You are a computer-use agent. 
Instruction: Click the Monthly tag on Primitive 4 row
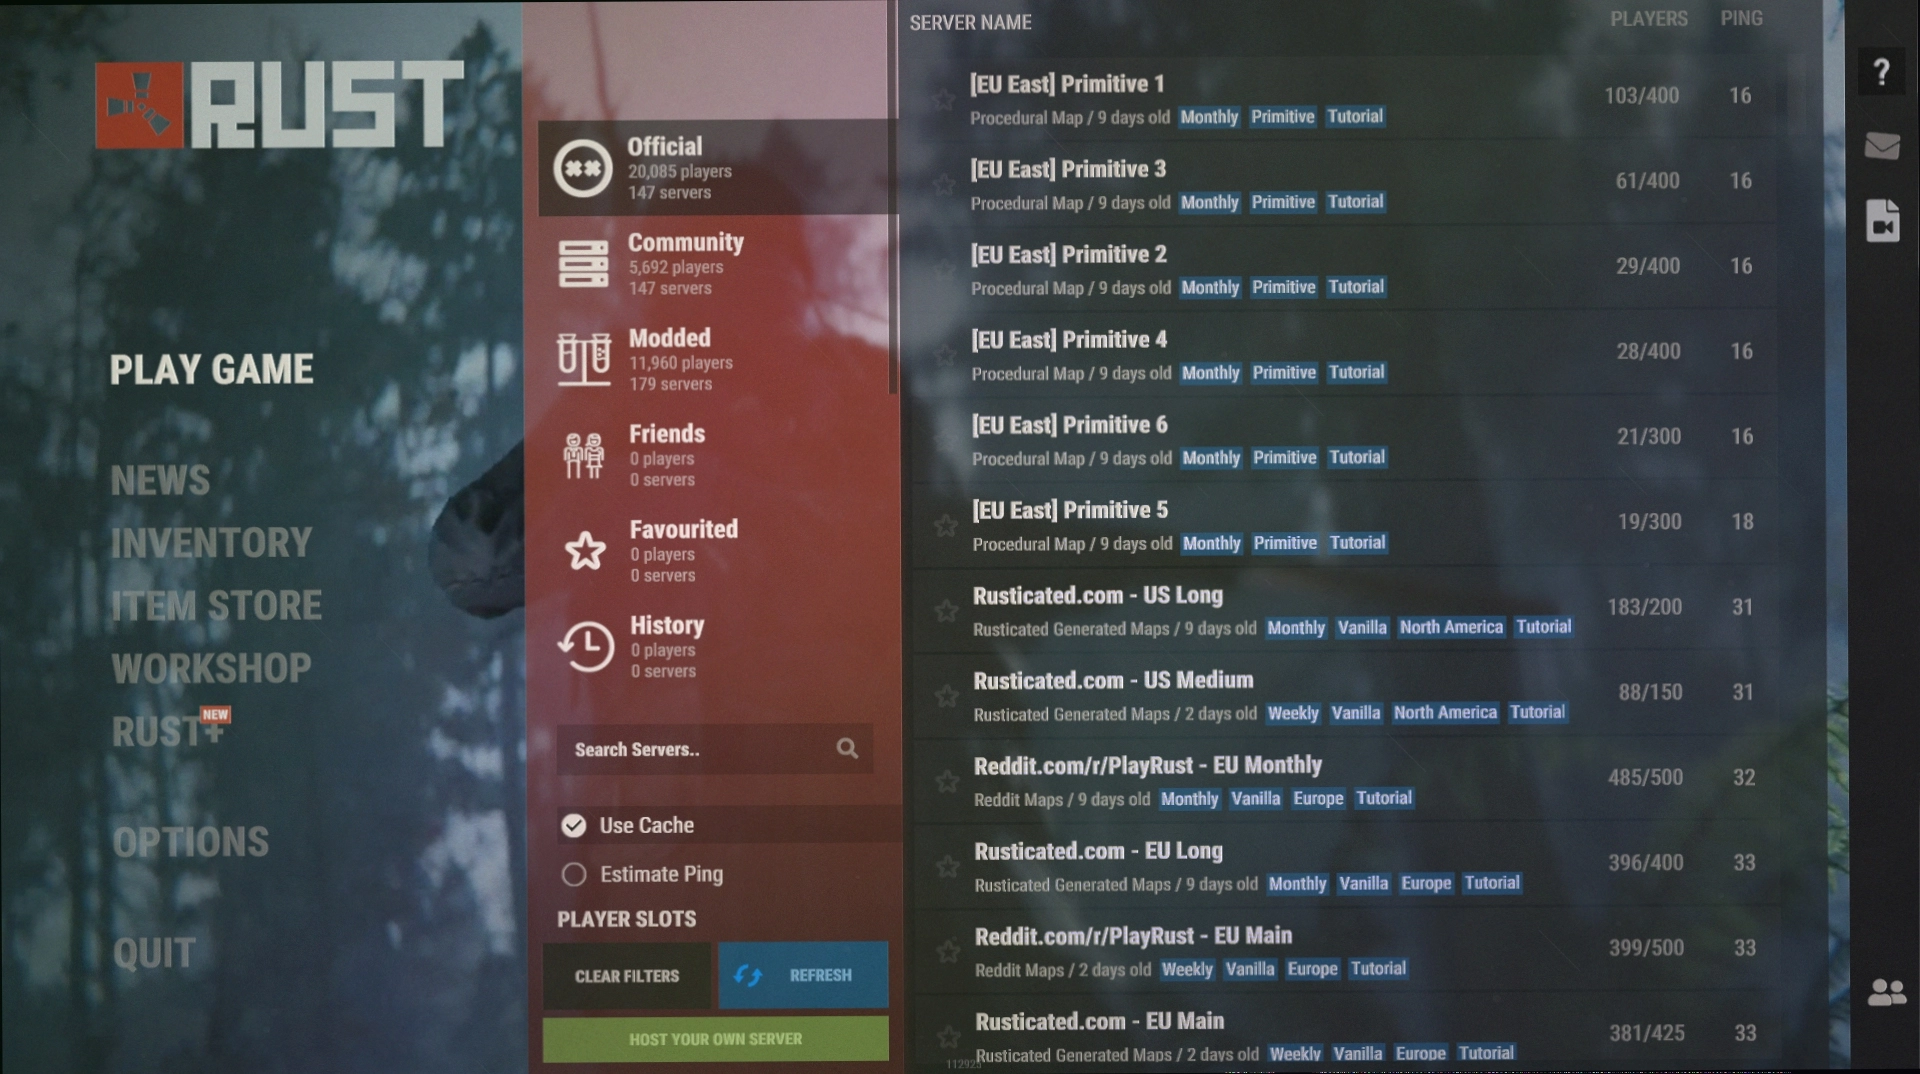coord(1210,373)
